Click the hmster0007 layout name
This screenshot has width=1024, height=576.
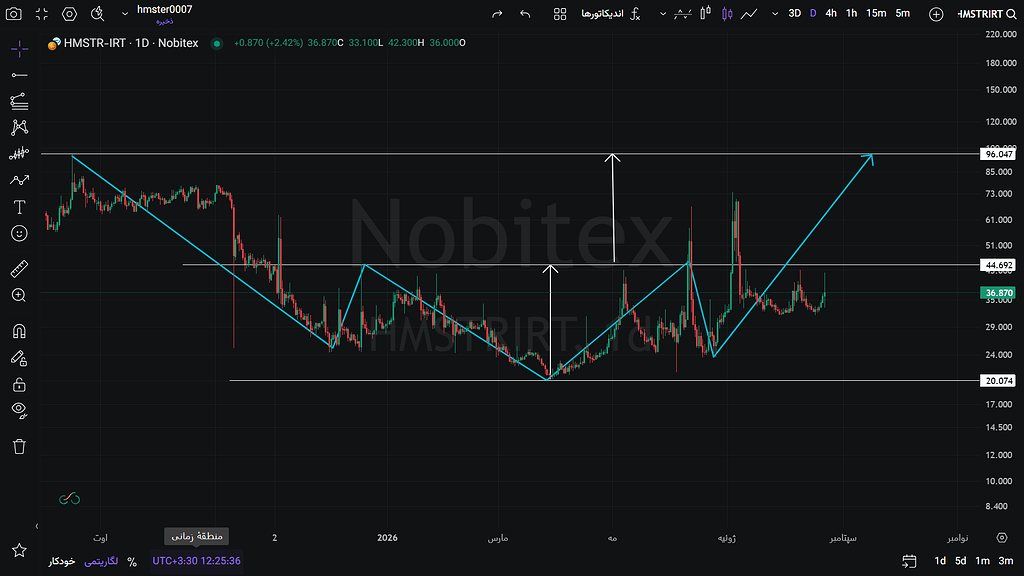[165, 9]
